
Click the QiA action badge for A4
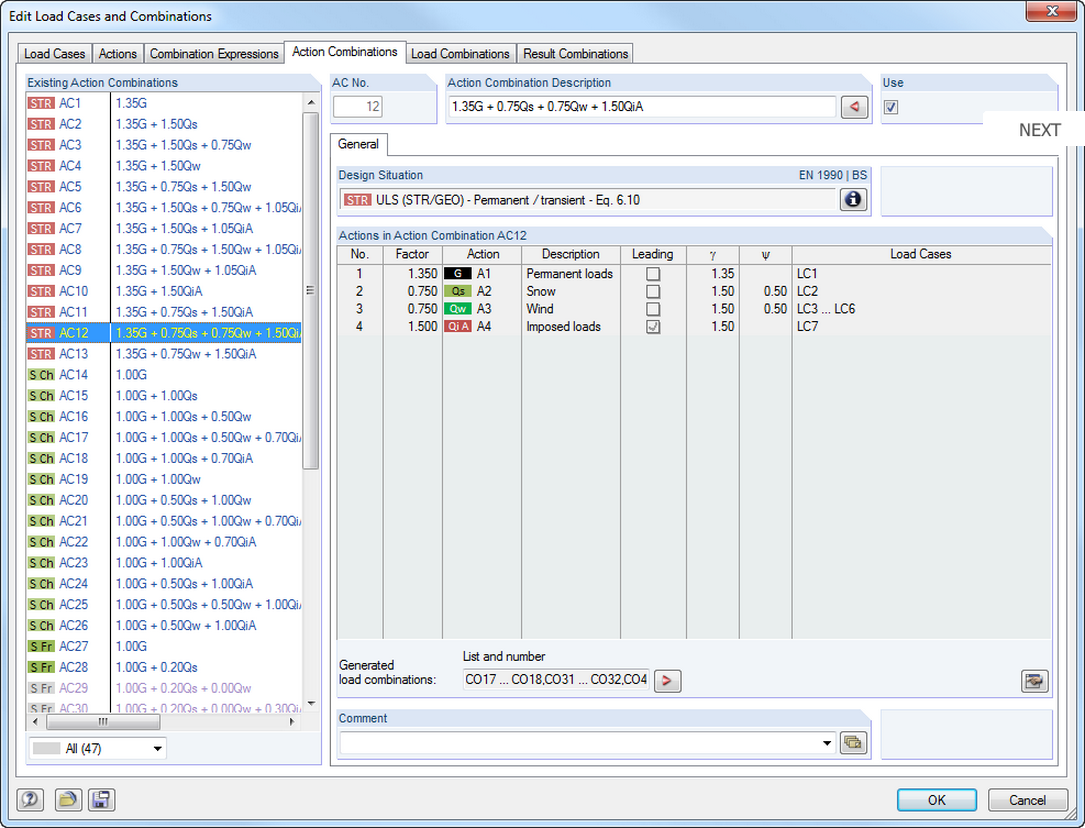[457, 326]
